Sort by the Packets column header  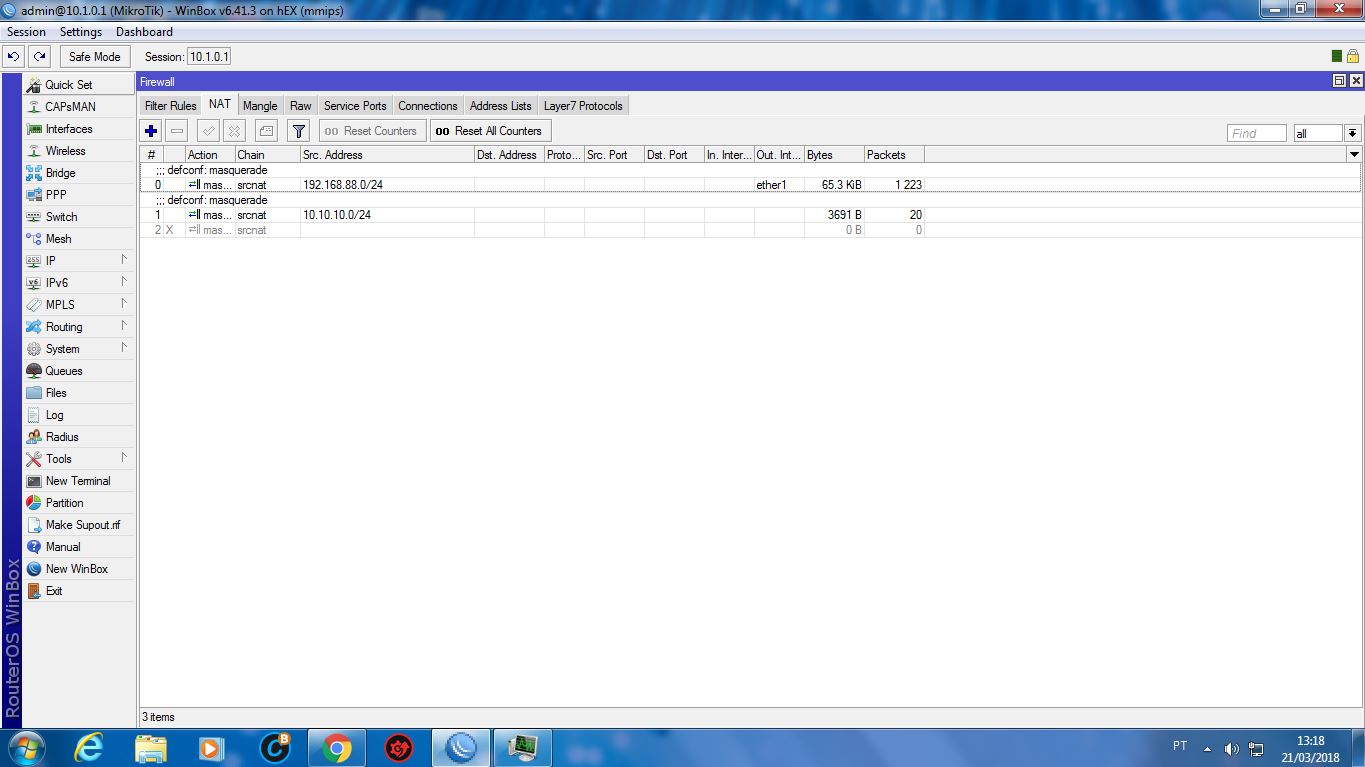(894, 155)
